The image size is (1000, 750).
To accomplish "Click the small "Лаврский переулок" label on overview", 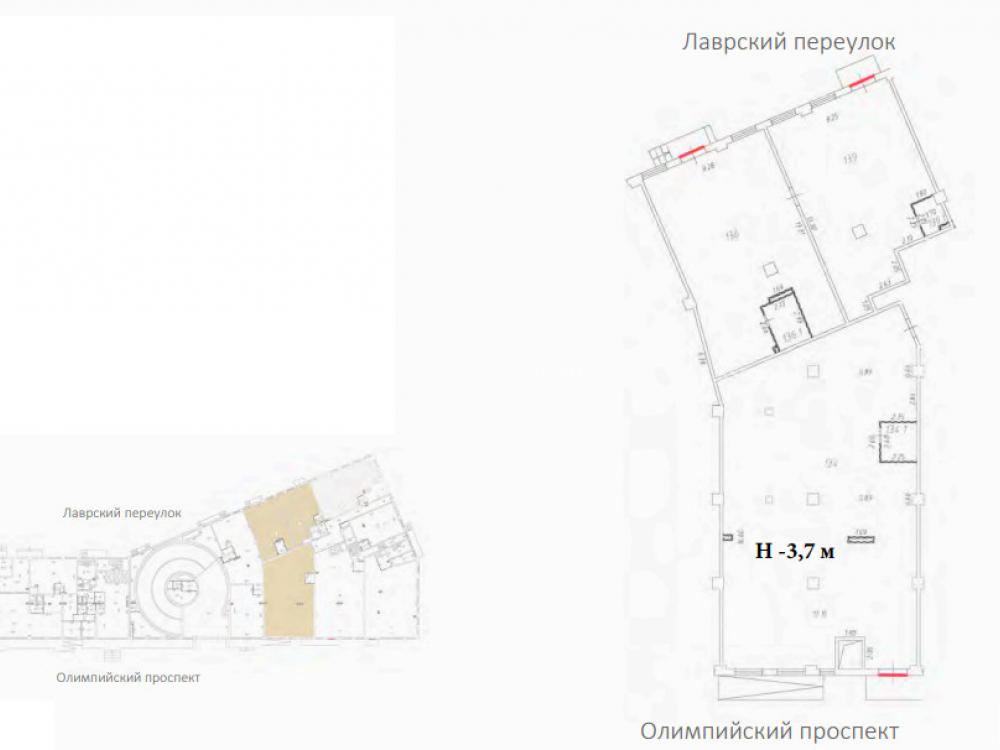I will [120, 513].
